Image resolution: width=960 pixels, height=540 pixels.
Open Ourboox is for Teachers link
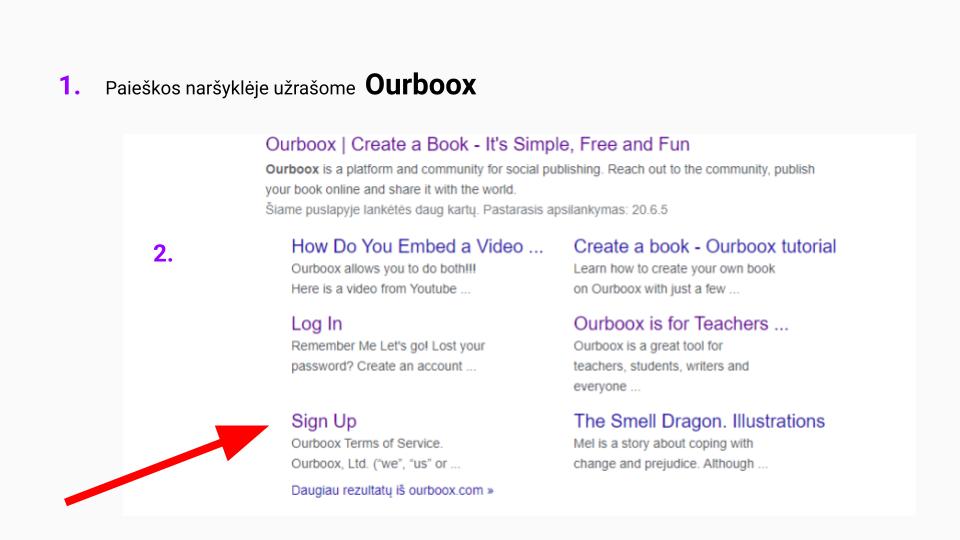681,324
